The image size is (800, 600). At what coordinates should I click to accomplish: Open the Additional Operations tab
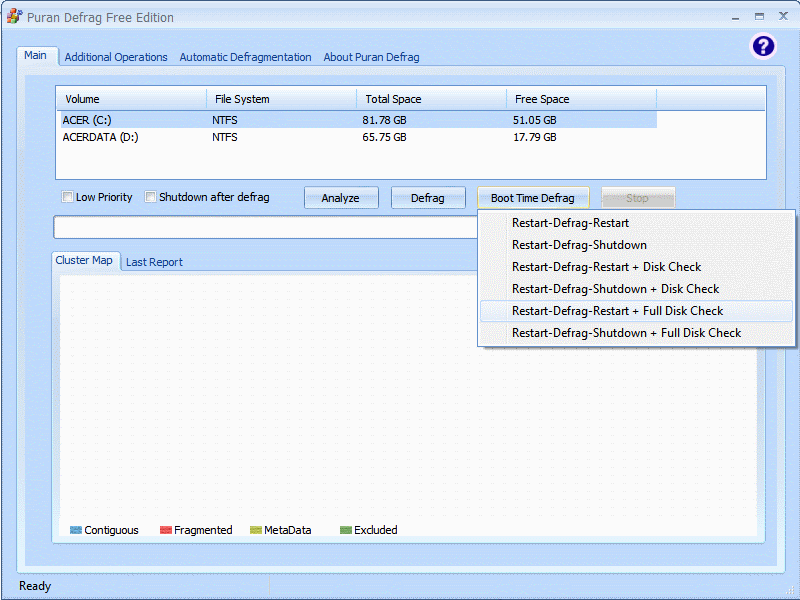tap(116, 57)
